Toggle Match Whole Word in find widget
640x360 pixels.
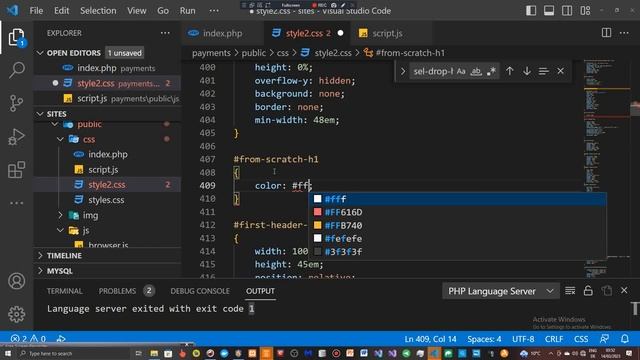coord(476,71)
